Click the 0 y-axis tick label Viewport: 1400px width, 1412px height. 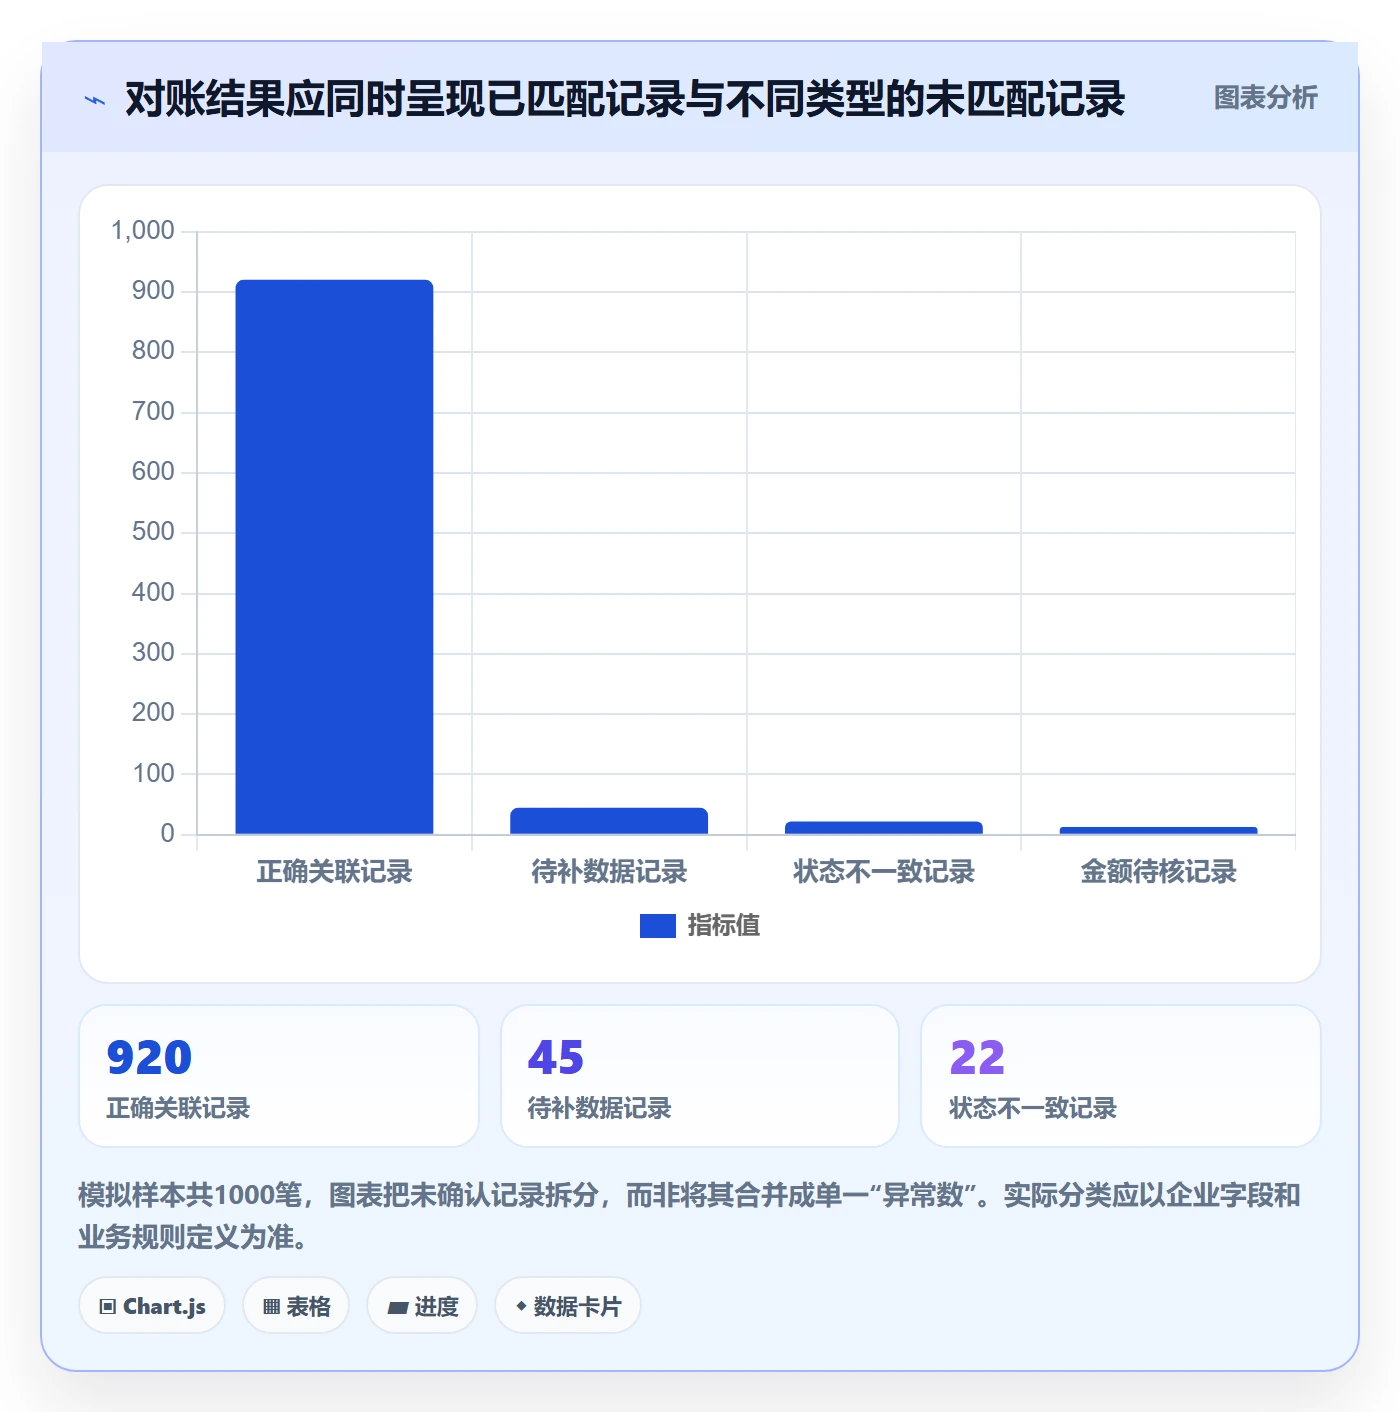pyautogui.click(x=167, y=834)
